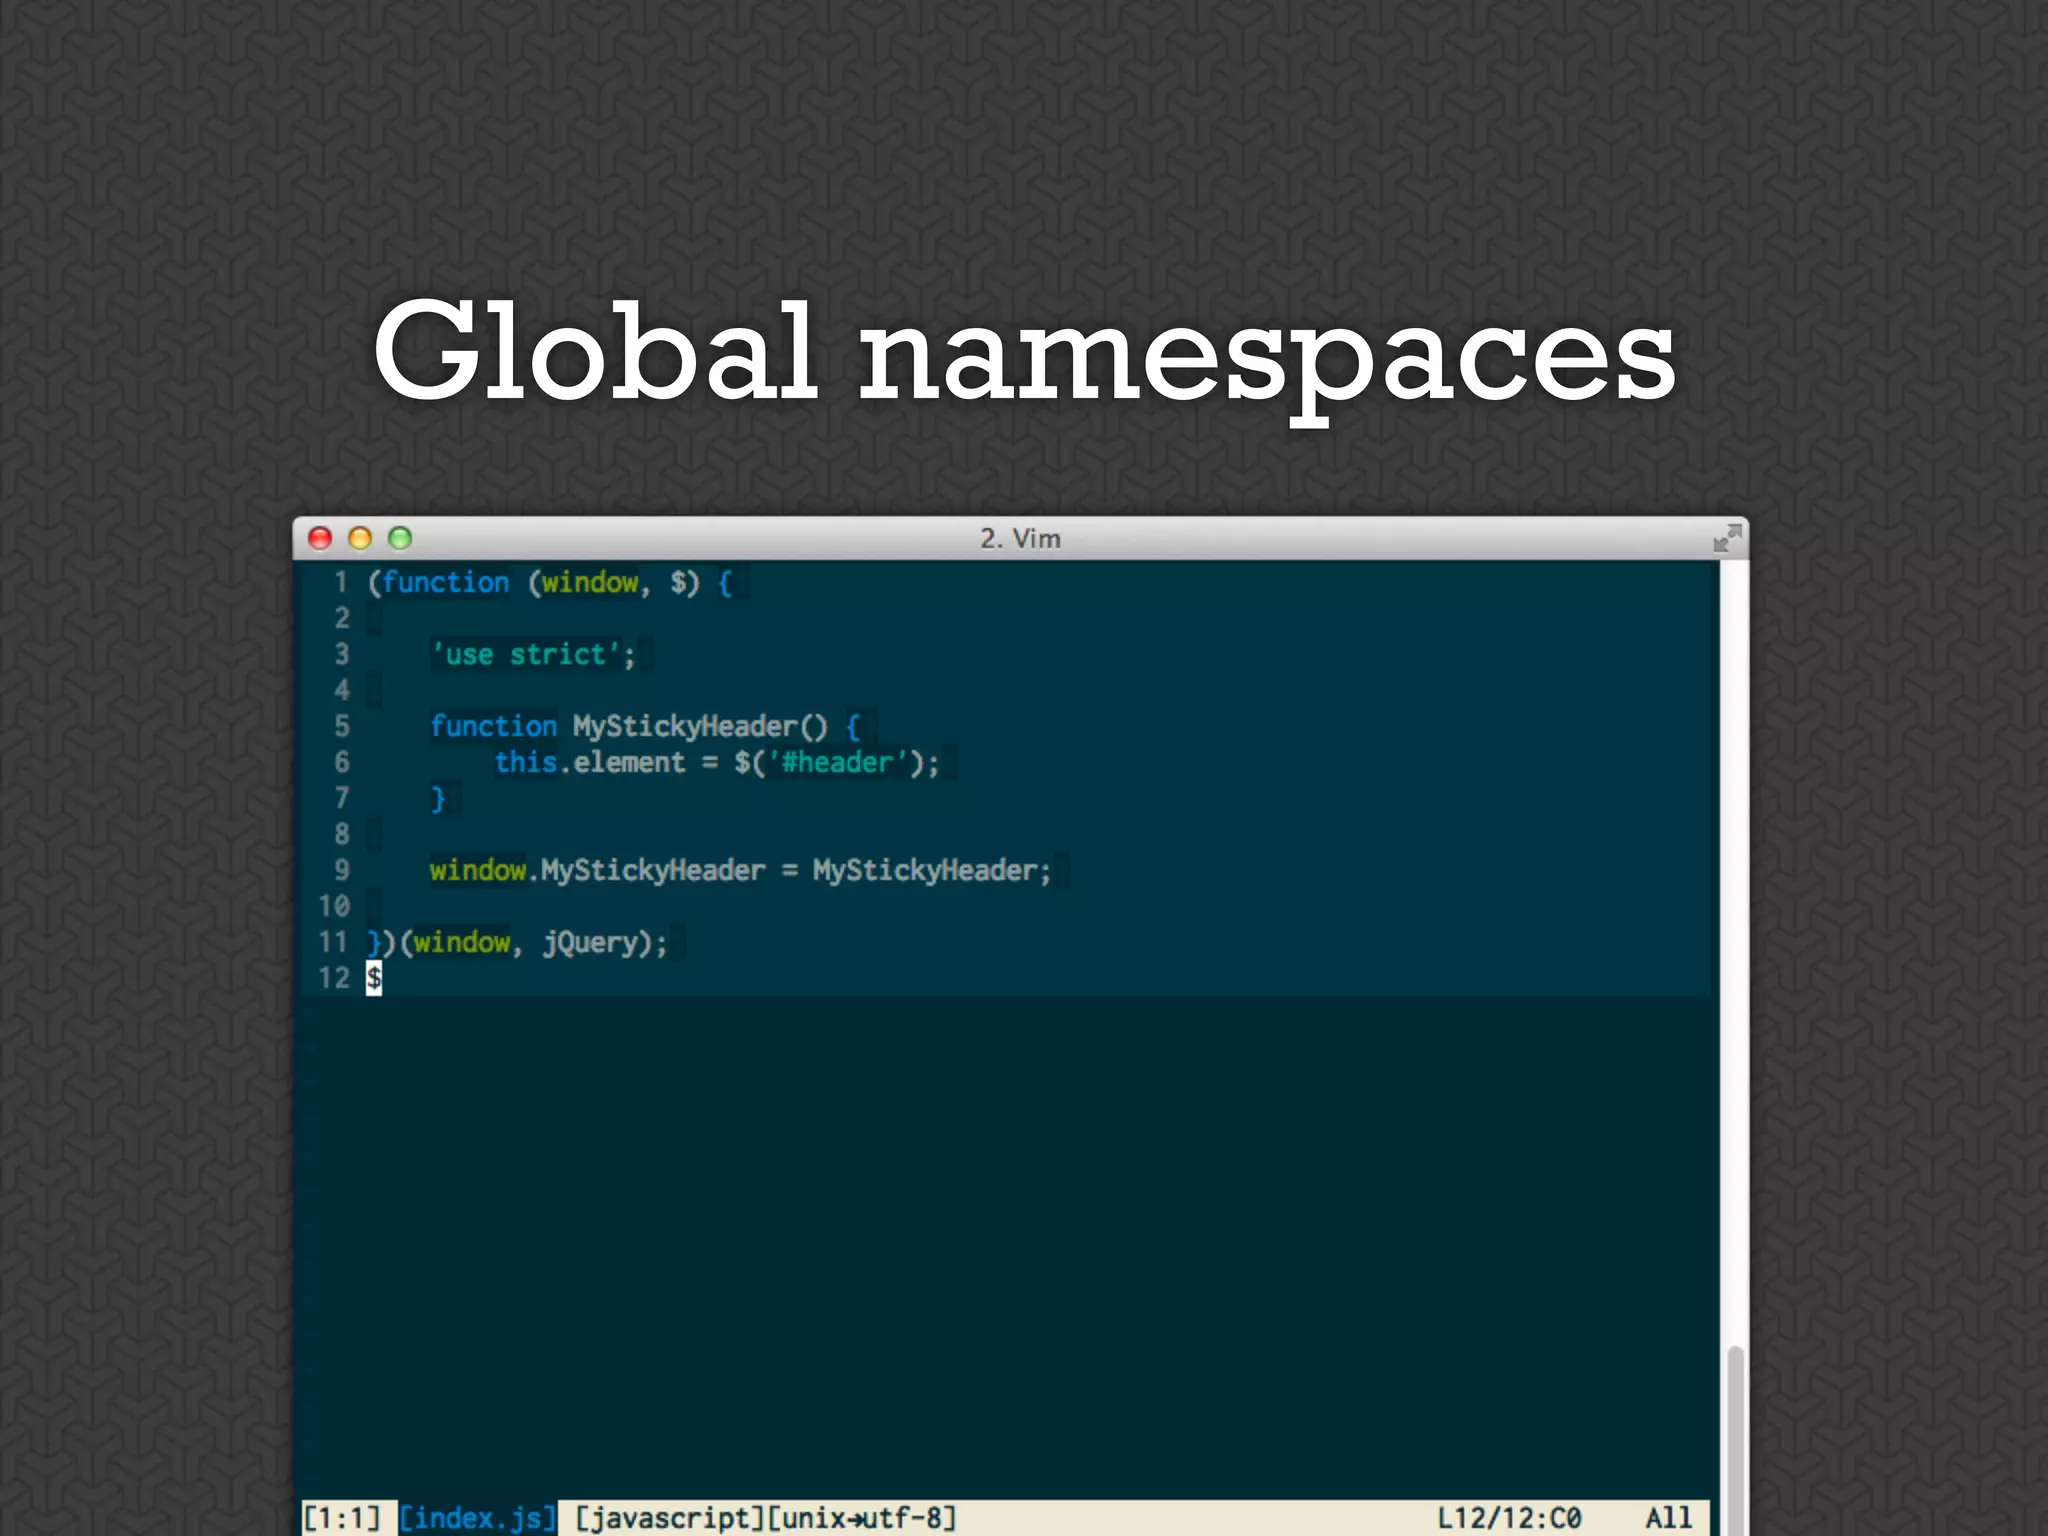
Task: Click '})(window, jQuery);' on line 11
Action: [517, 943]
